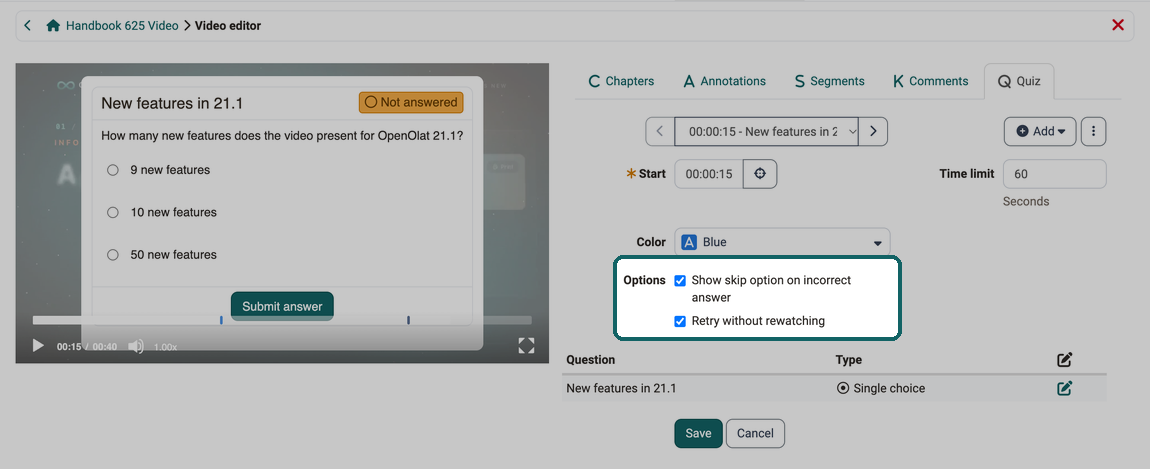Click the home icon in breadcrumb
Screen dimensions: 1150x469
(x=53, y=26)
